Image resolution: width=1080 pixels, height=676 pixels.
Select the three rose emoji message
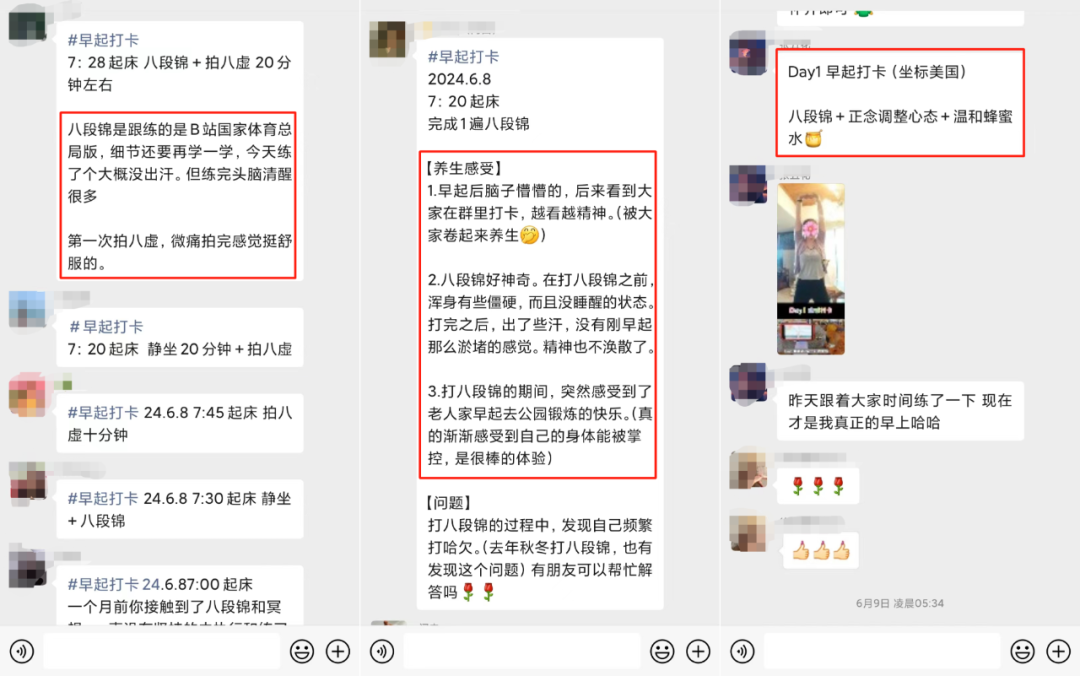coord(818,486)
